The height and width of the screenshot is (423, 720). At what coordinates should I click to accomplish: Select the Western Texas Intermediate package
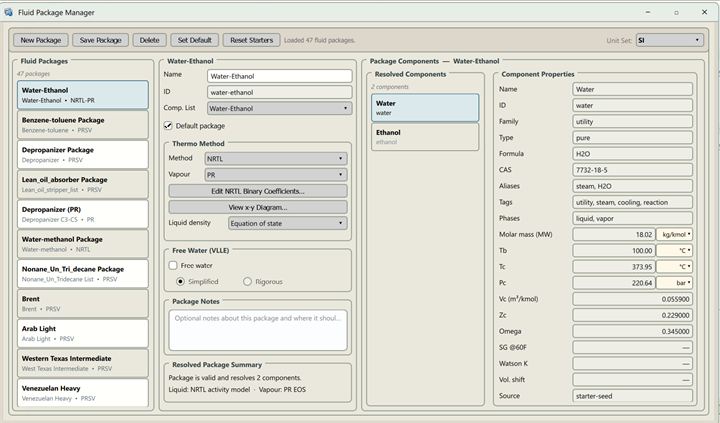(83, 363)
